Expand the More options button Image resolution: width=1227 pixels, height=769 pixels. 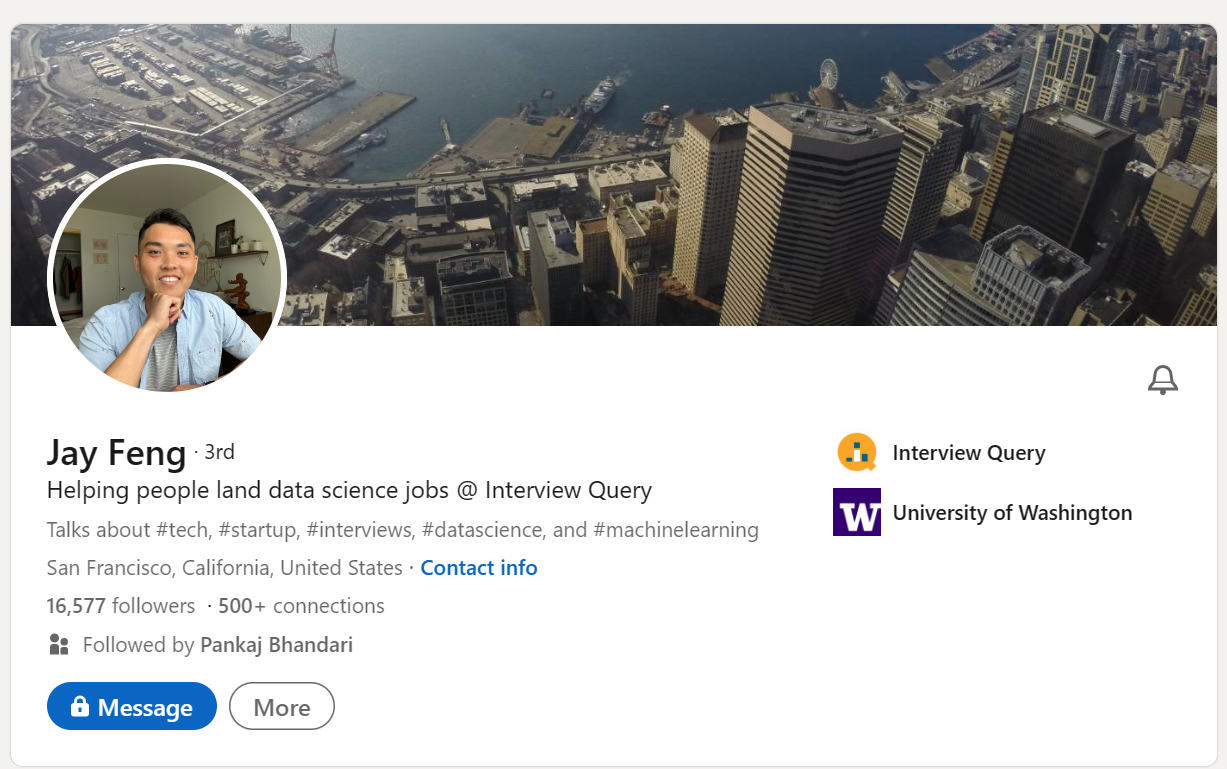(282, 707)
